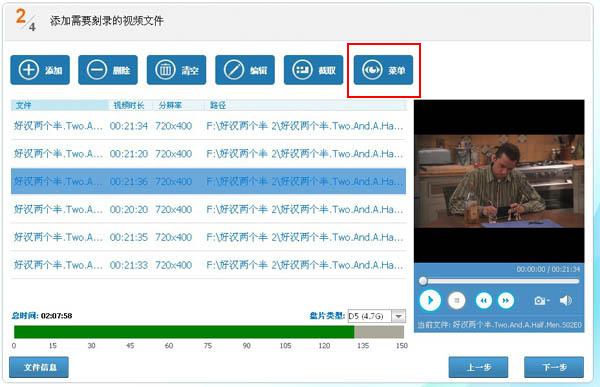Click the 分辨率 column header

[x=178, y=105]
